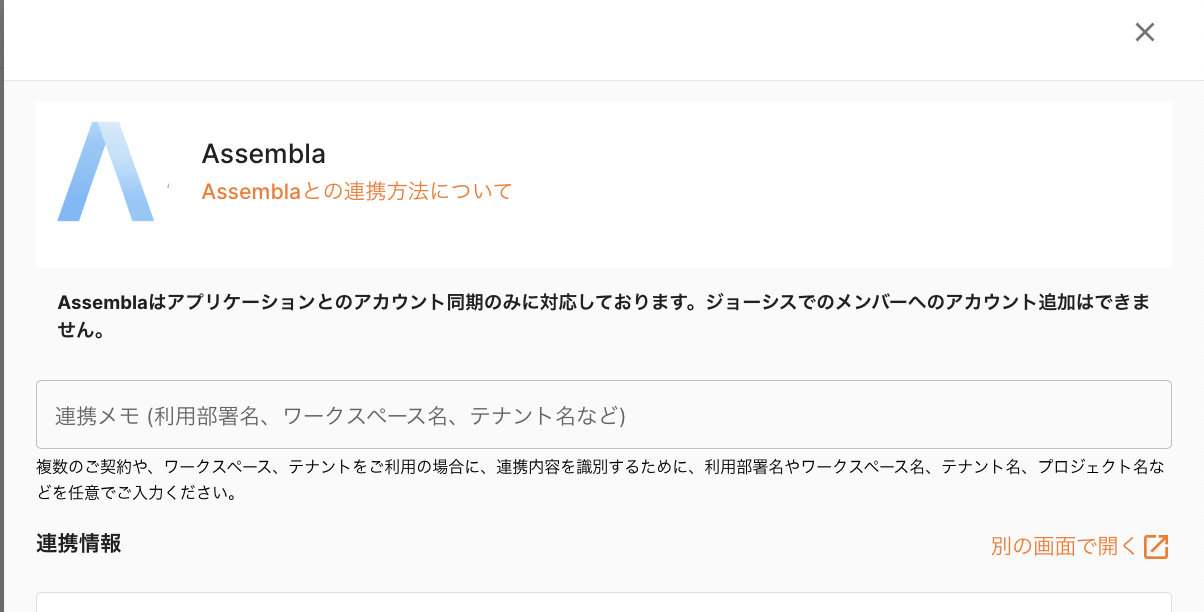Close the Assembla integration dialog
Screen dimensions: 1204x612
point(1144,32)
